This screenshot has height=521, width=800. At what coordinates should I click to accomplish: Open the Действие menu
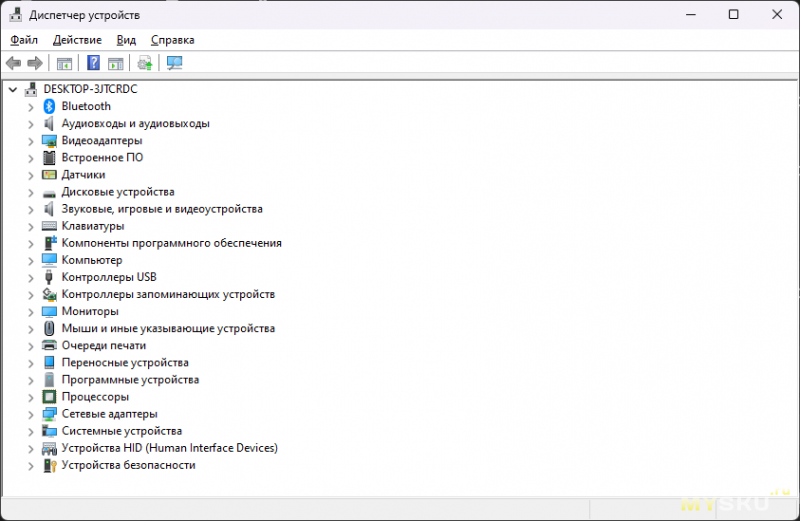77,40
